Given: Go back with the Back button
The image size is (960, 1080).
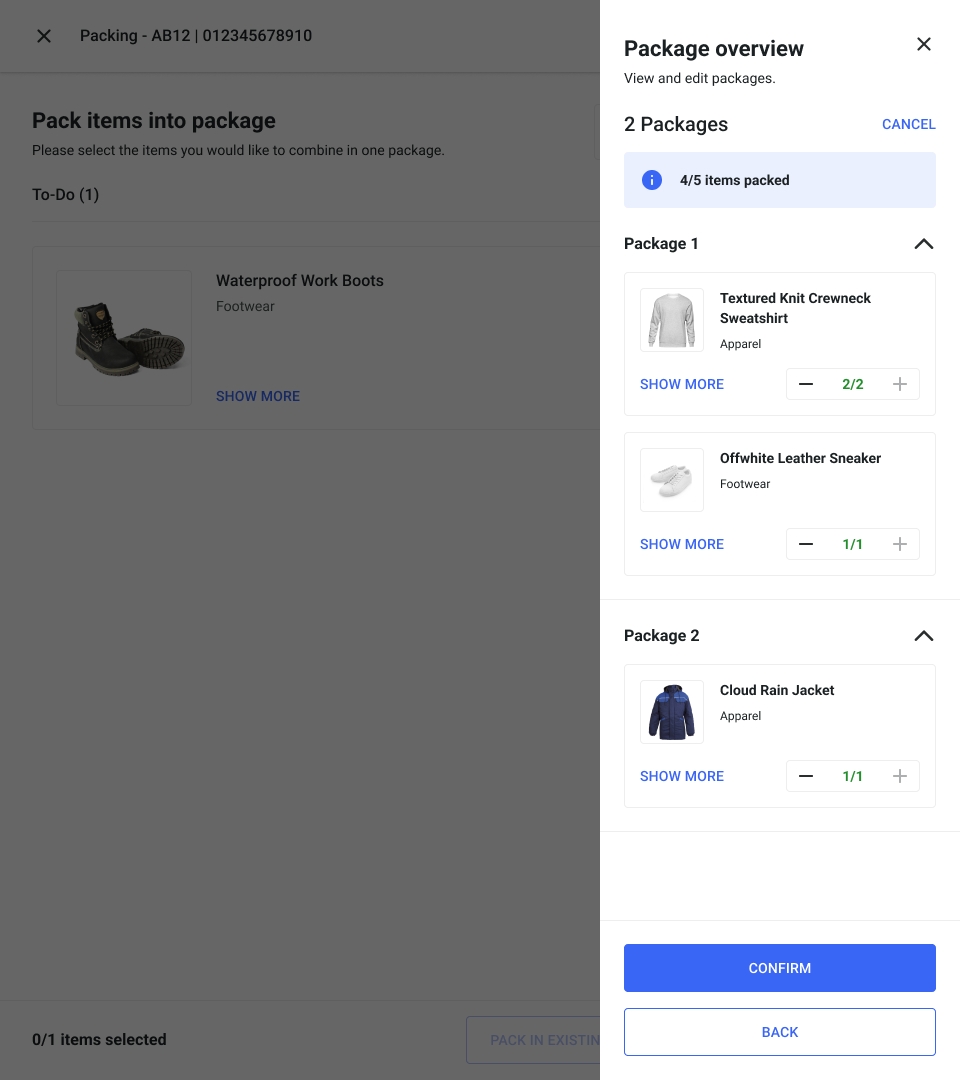Looking at the screenshot, I should point(780,1032).
